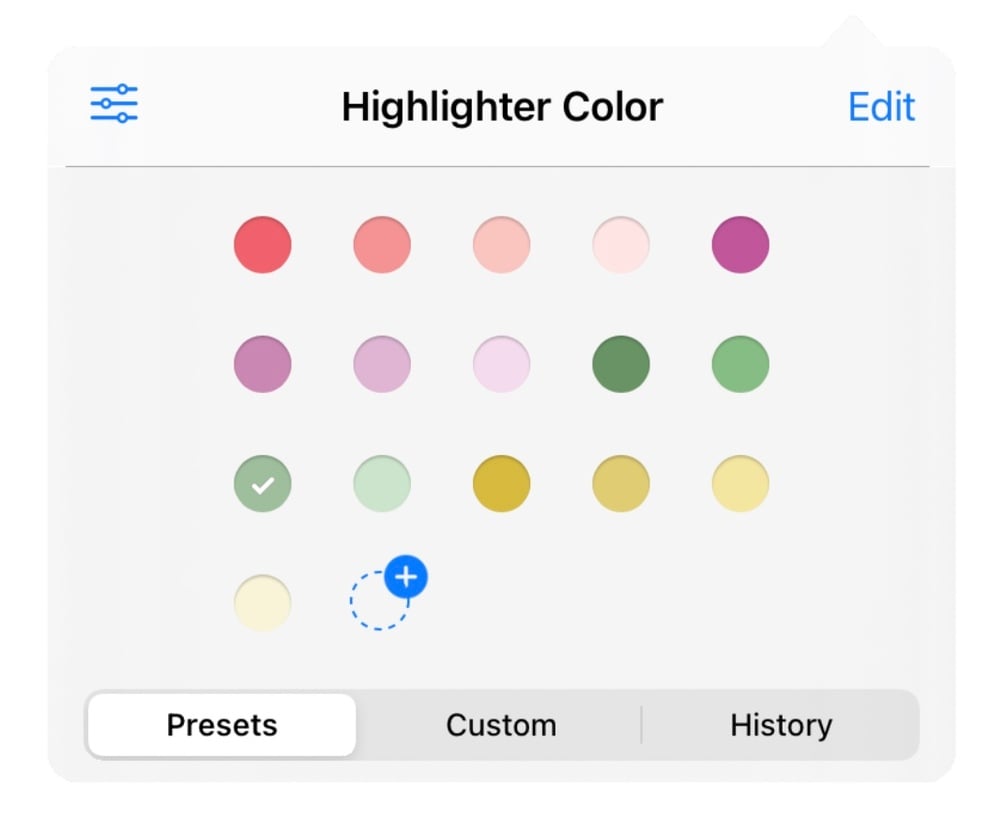The height and width of the screenshot is (816, 1005).
Task: Select the dark green color swatch
Action: [621, 364]
